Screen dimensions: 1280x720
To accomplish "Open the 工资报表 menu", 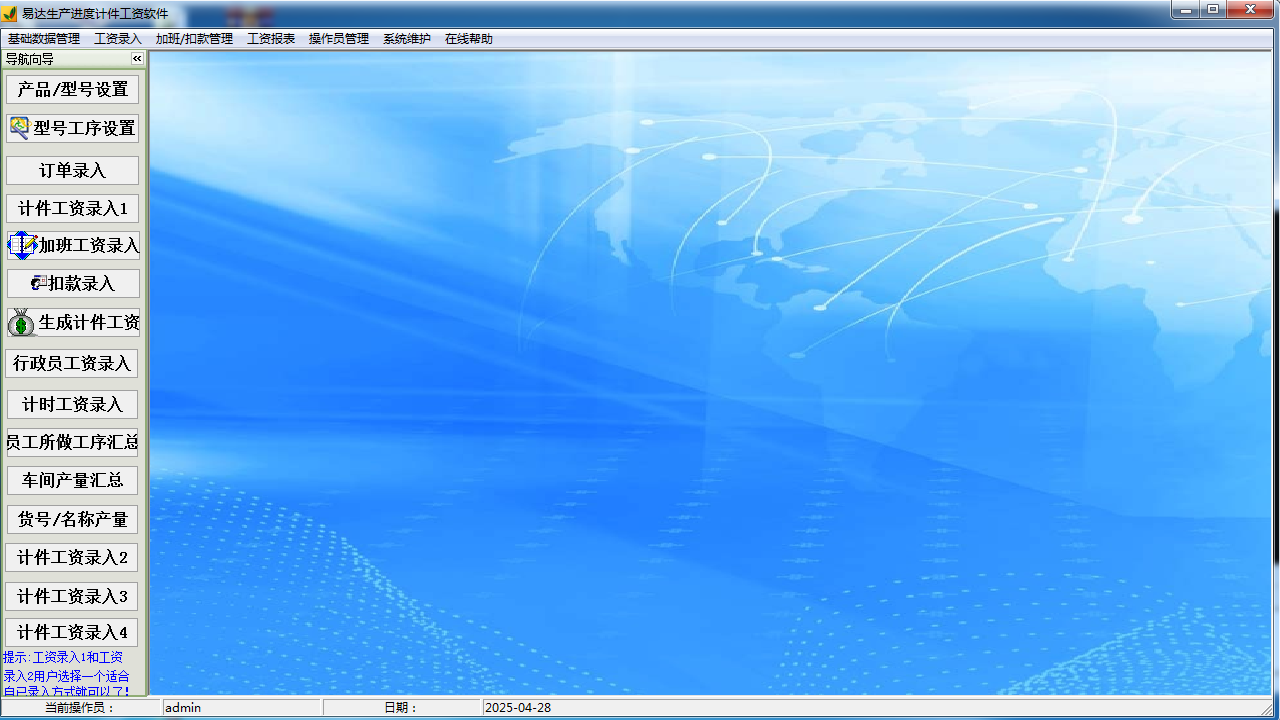I will click(271, 39).
